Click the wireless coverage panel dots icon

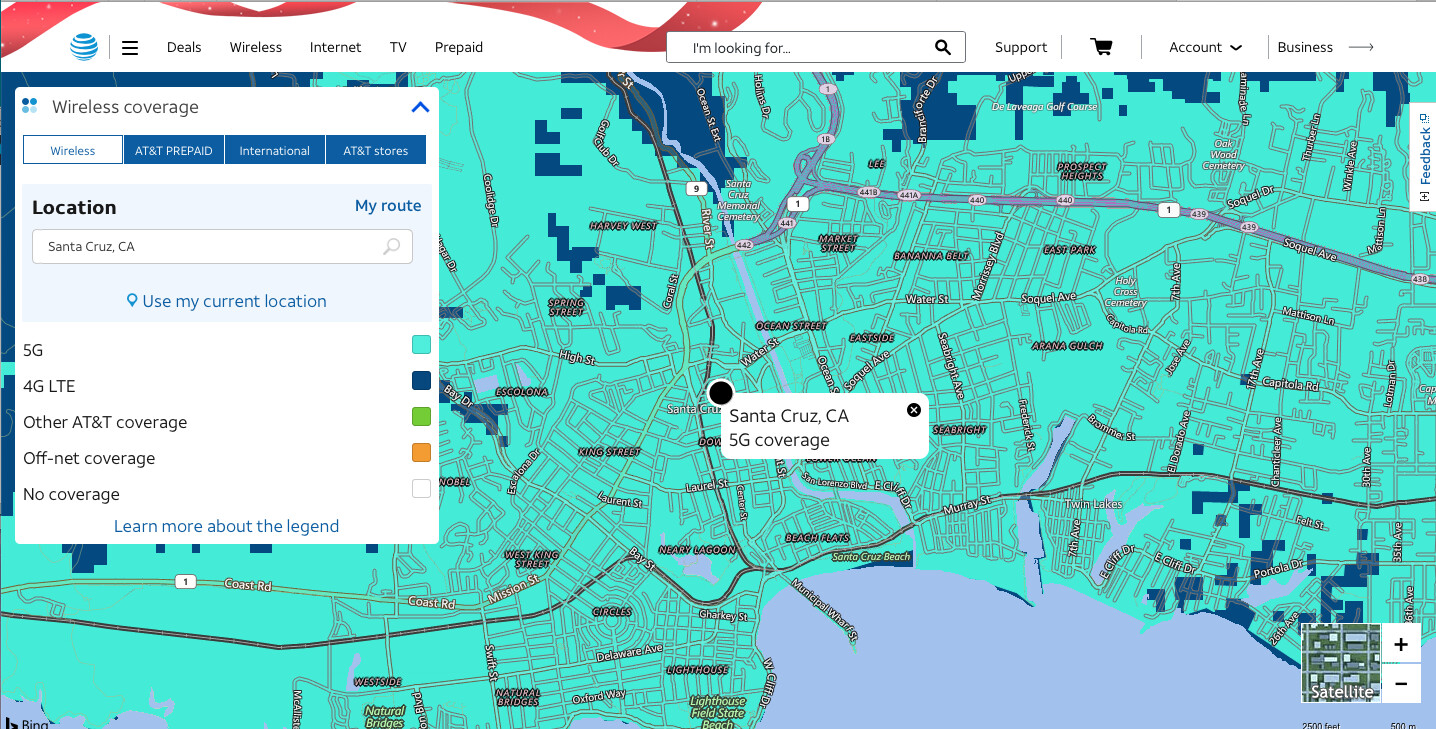tap(30, 106)
